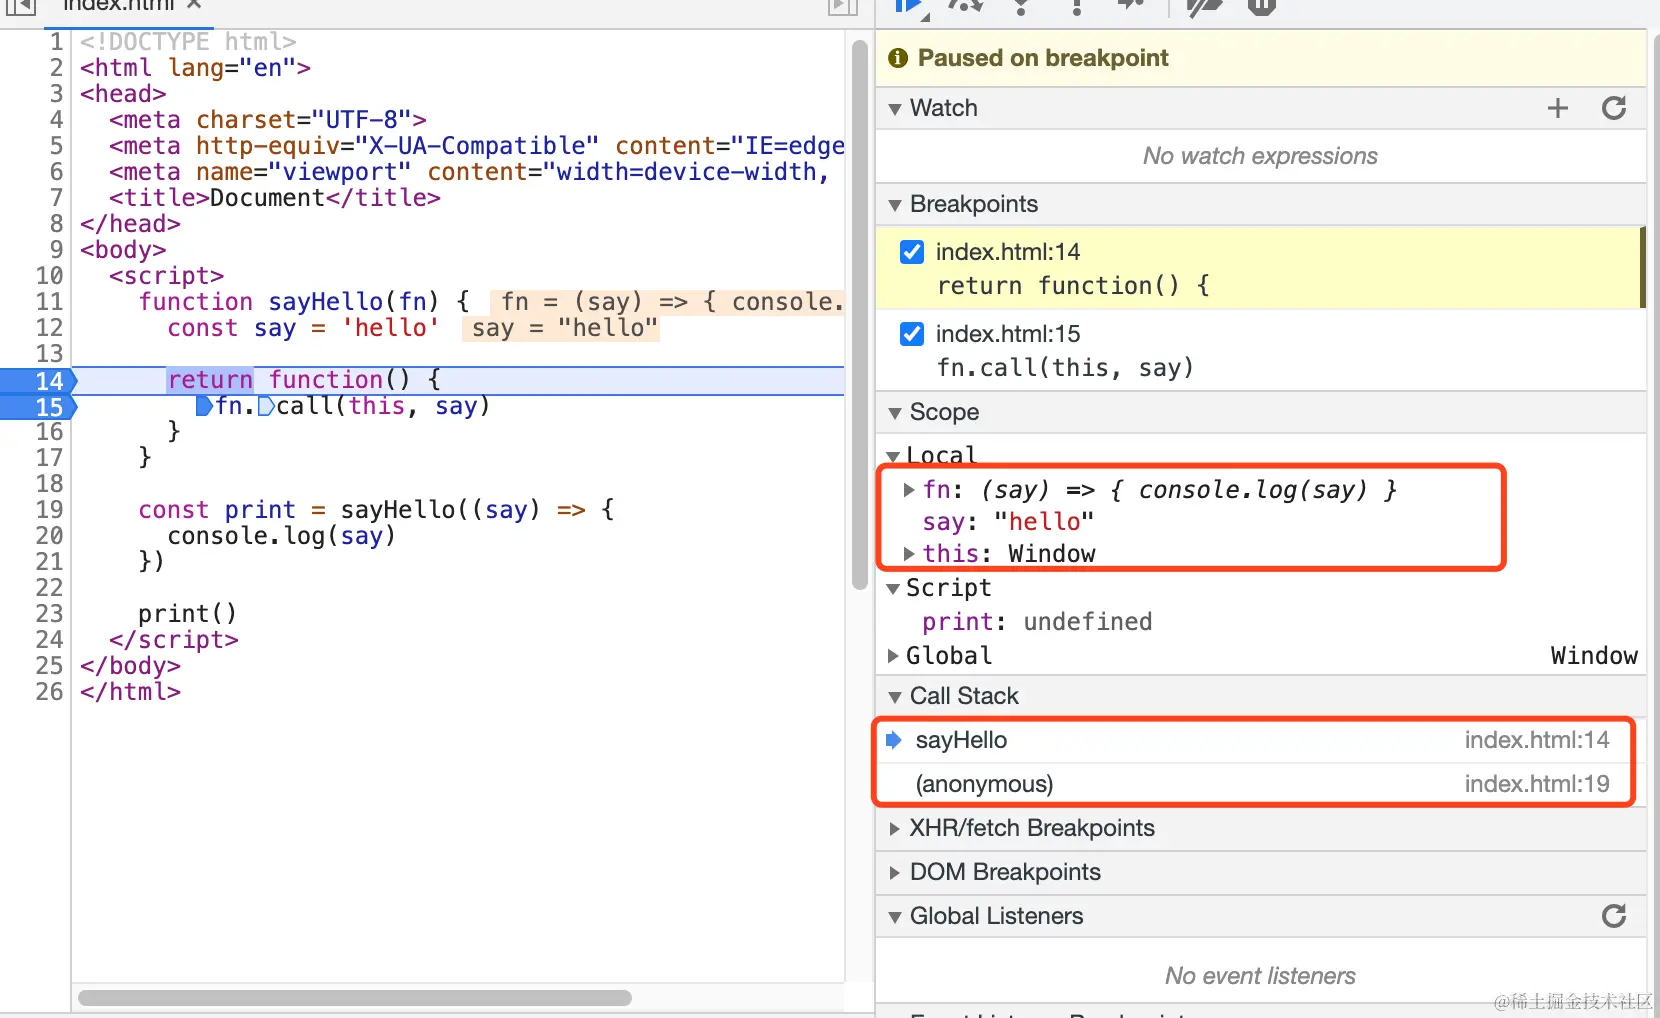1660x1018 pixels.
Task: Collapse the Script scope group
Action: pos(893,589)
